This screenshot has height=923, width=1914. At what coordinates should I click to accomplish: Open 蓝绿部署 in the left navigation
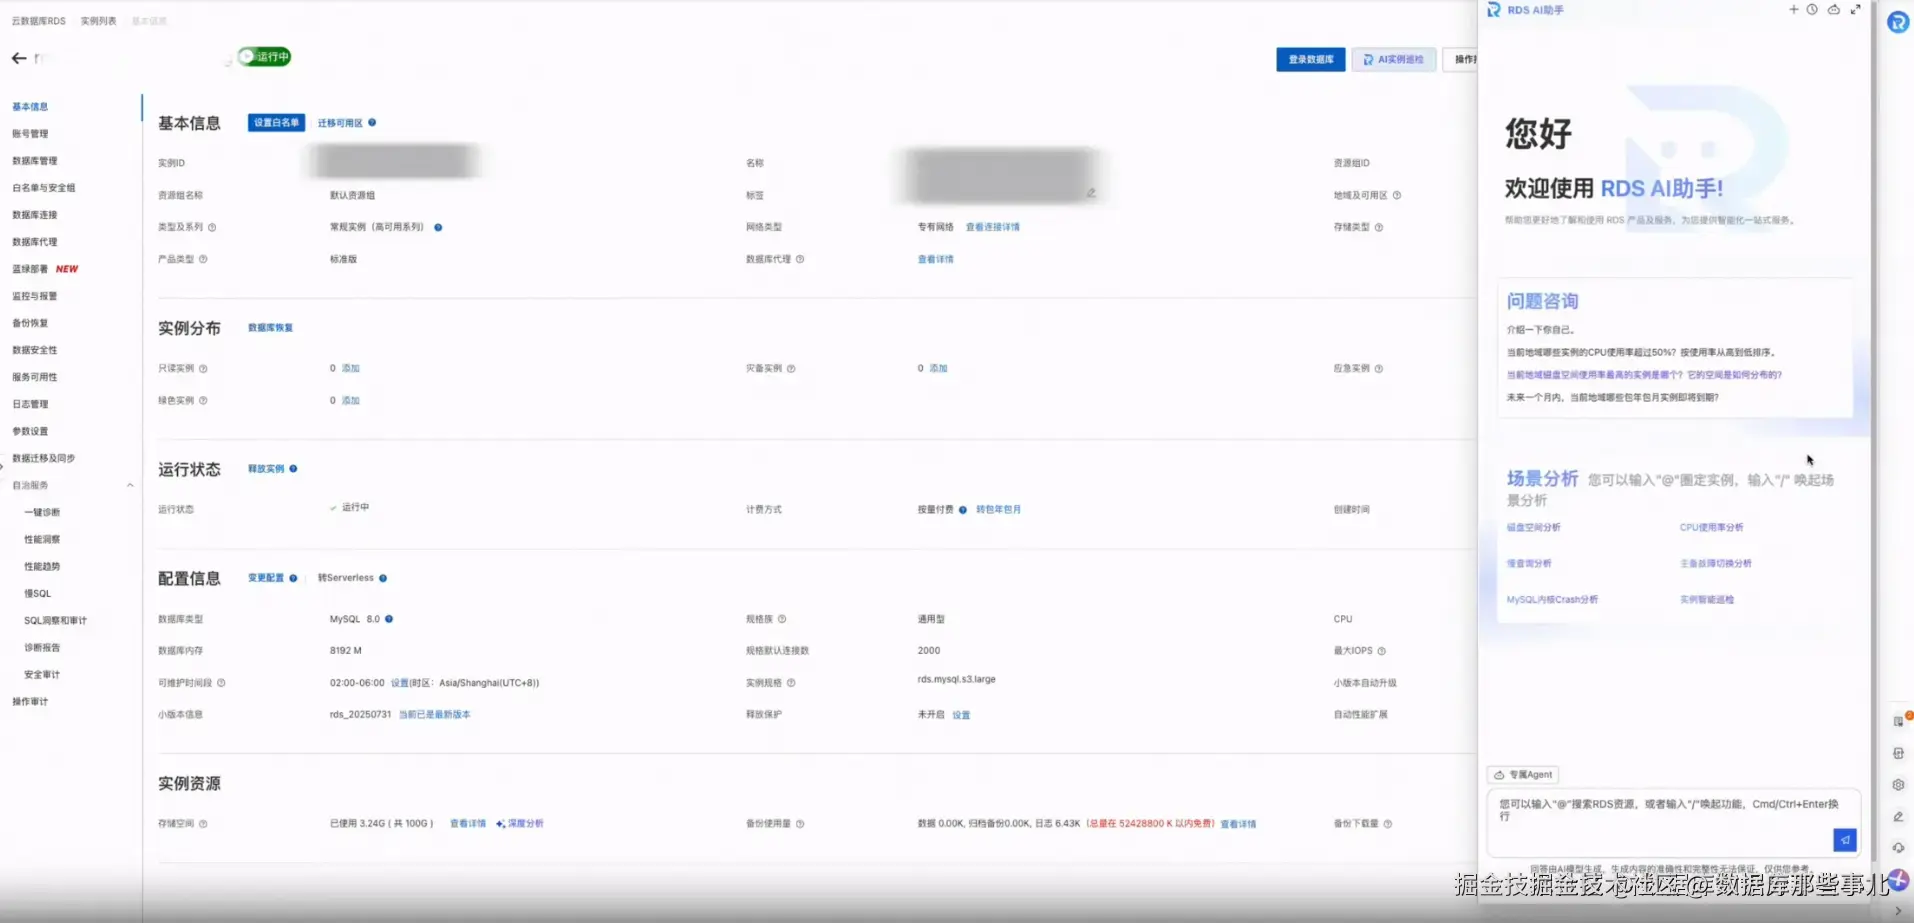(x=30, y=269)
